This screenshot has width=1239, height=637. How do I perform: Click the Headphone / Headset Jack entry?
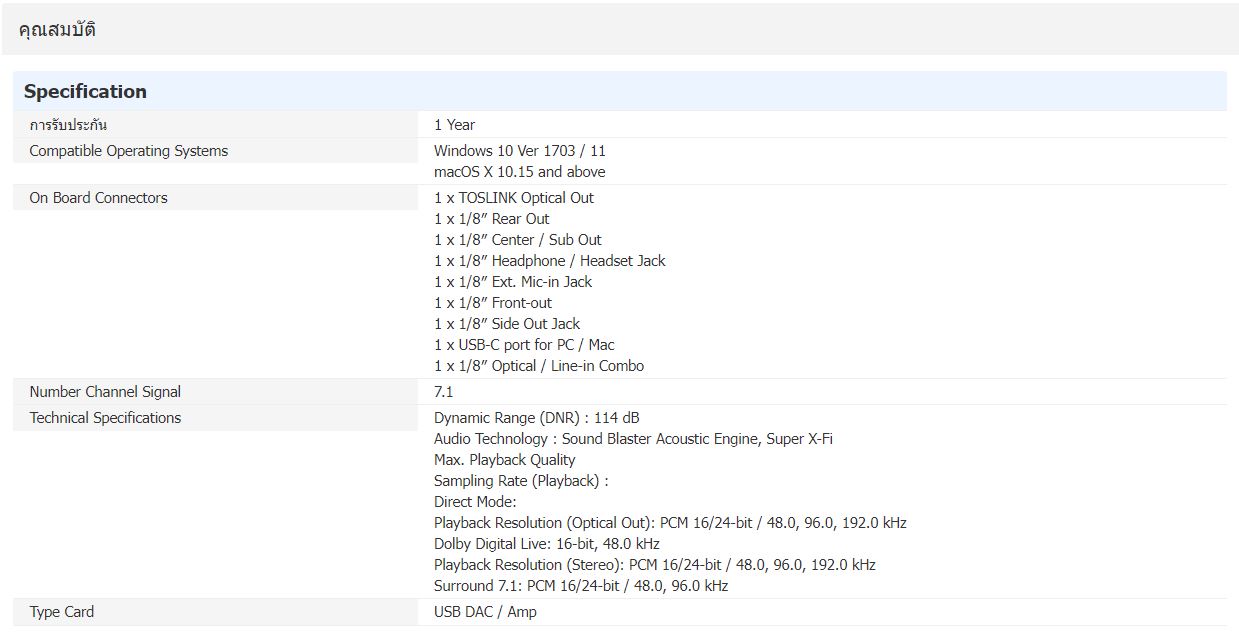pyautogui.click(x=549, y=261)
